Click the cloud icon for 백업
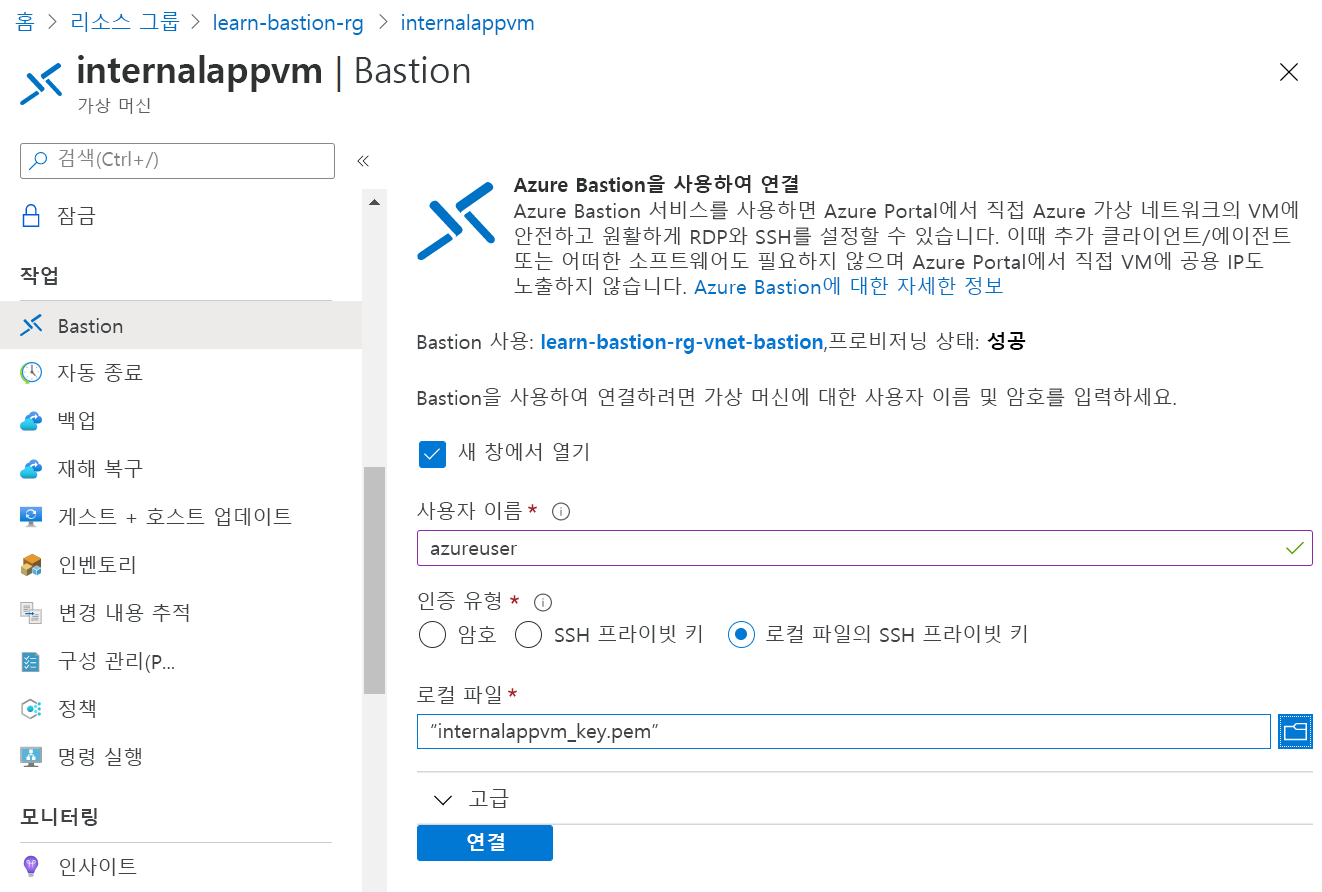Screen dimensions: 1322x892 31,421
